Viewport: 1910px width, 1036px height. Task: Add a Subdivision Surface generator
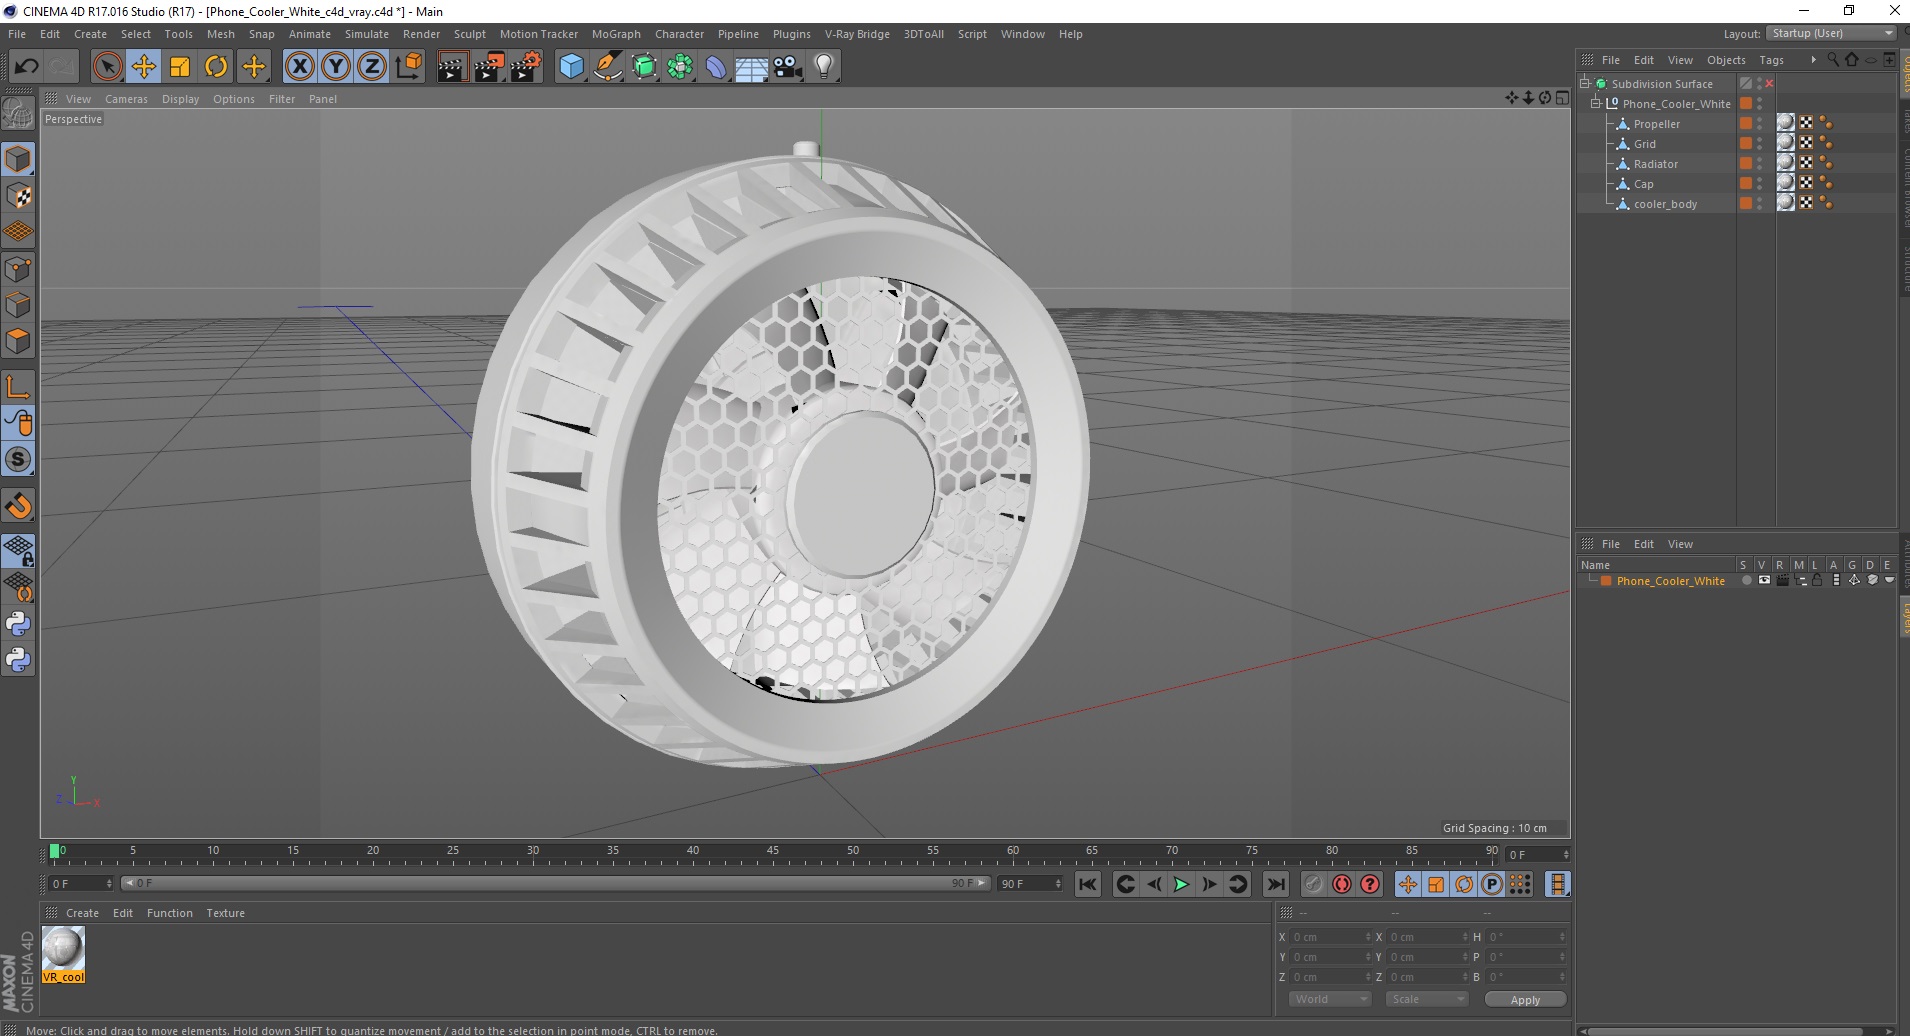click(x=644, y=67)
